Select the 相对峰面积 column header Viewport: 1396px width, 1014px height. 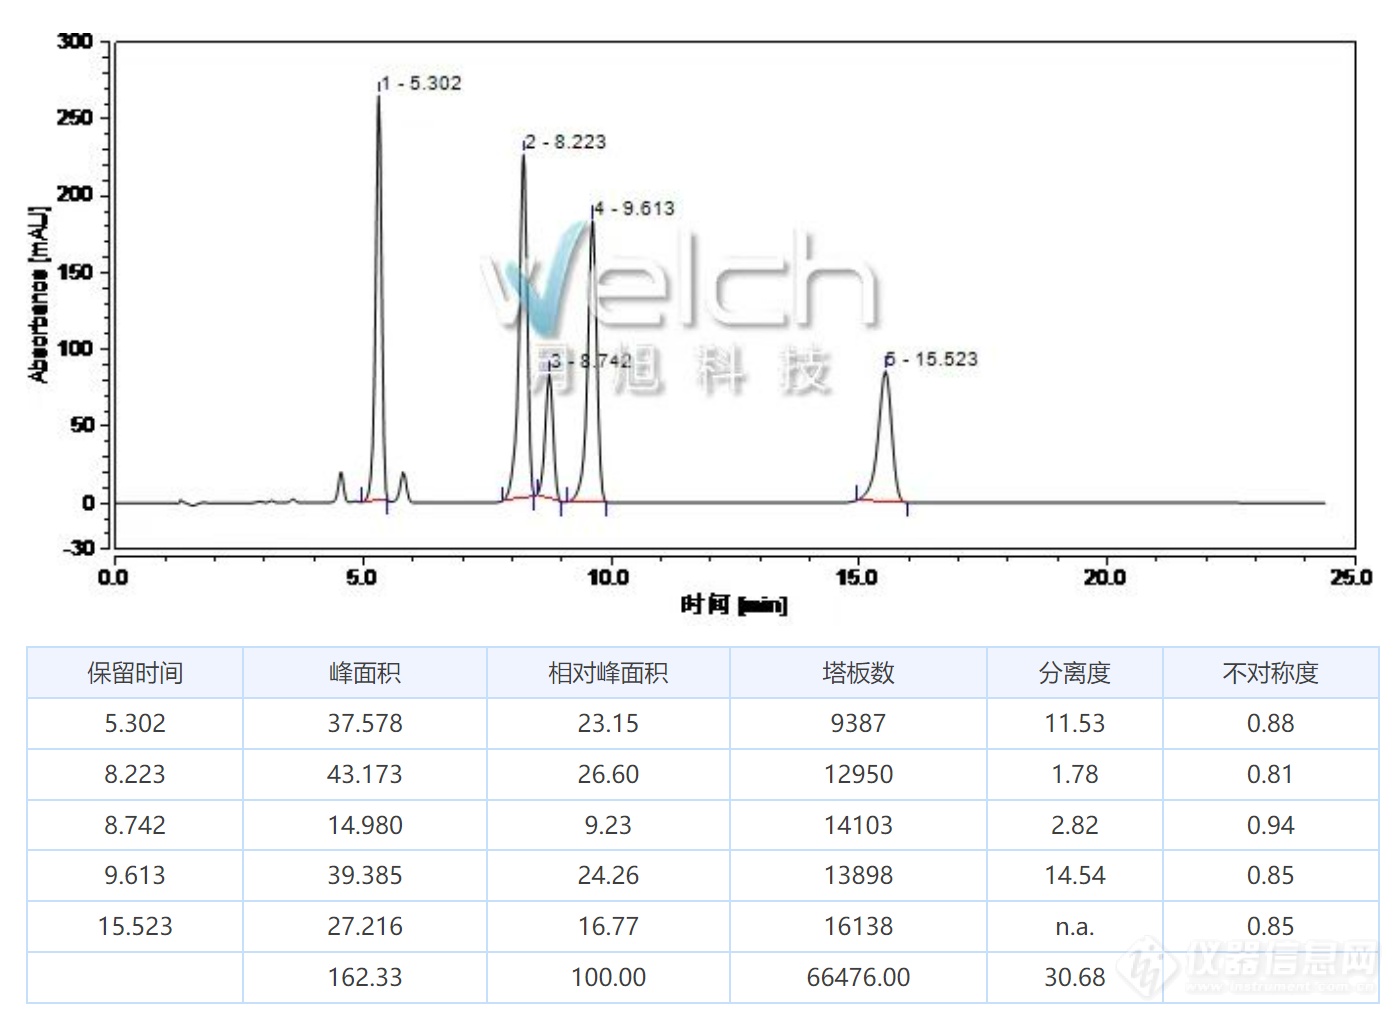click(608, 673)
